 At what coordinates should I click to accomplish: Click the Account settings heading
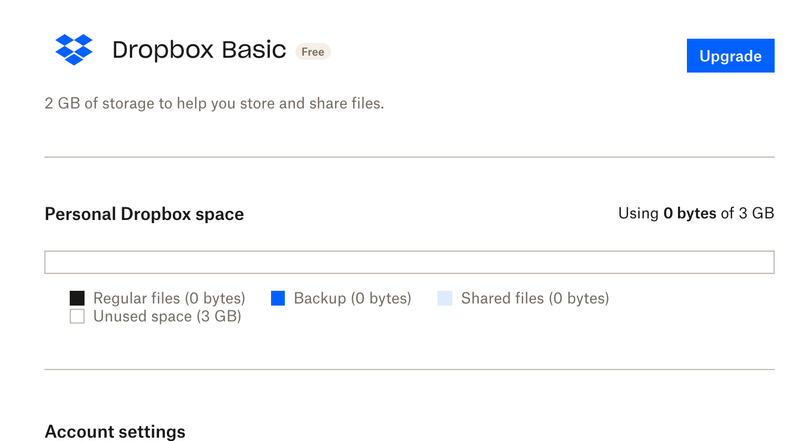(115, 432)
